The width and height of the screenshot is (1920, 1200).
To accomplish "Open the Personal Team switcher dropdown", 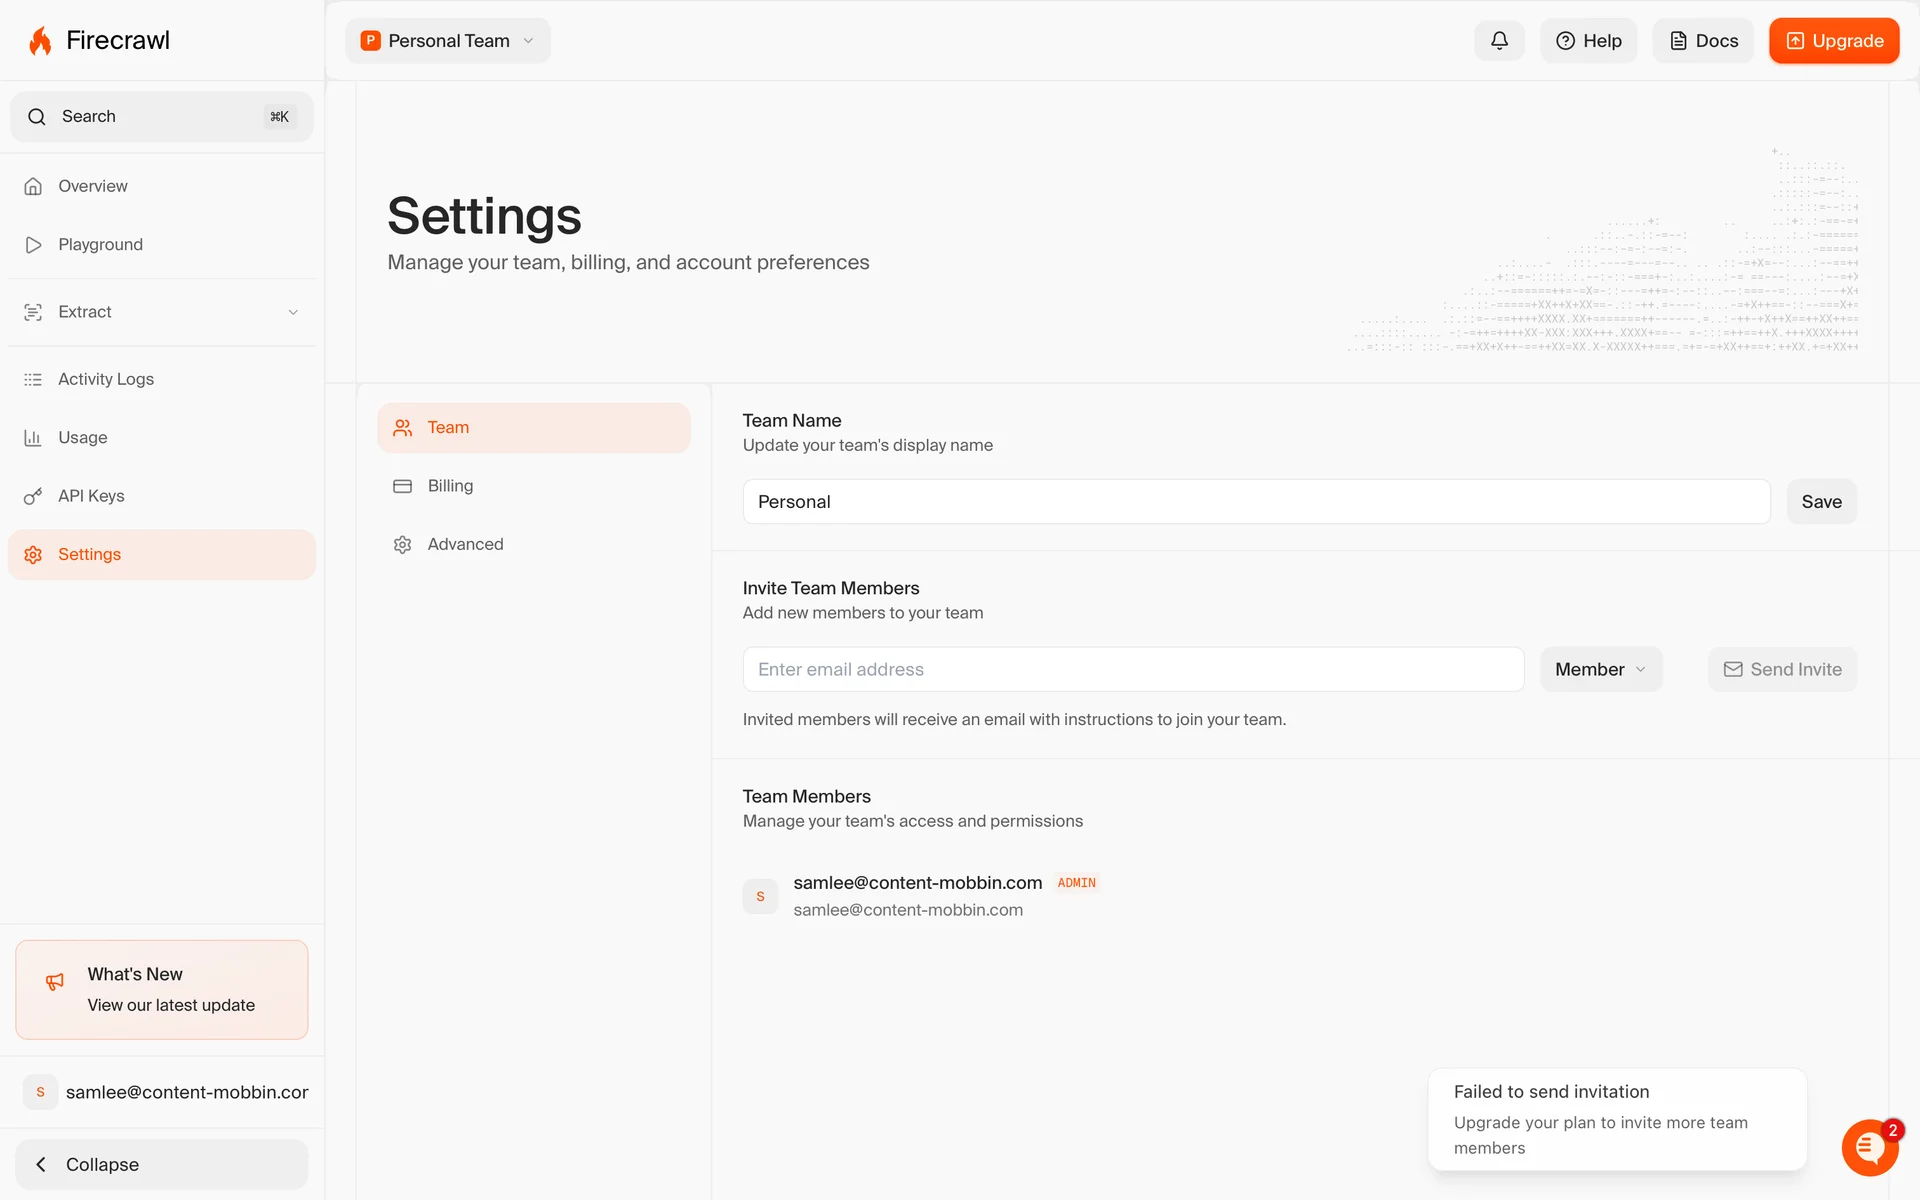I will click(x=448, y=41).
